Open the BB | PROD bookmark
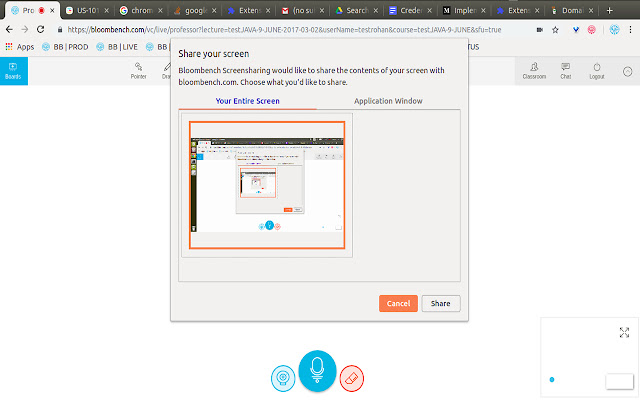The image size is (640, 400). pos(65,47)
